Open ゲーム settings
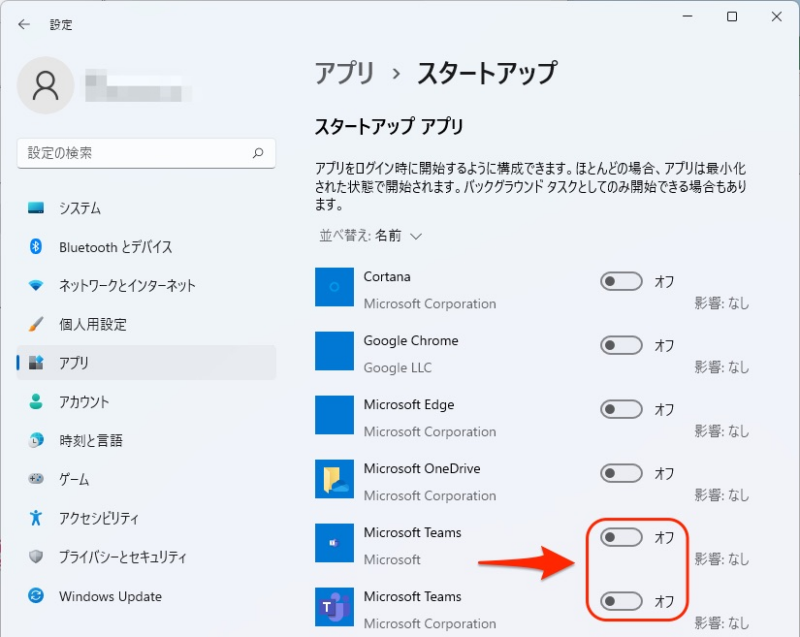Screen dimensions: 800x637 point(146,479)
